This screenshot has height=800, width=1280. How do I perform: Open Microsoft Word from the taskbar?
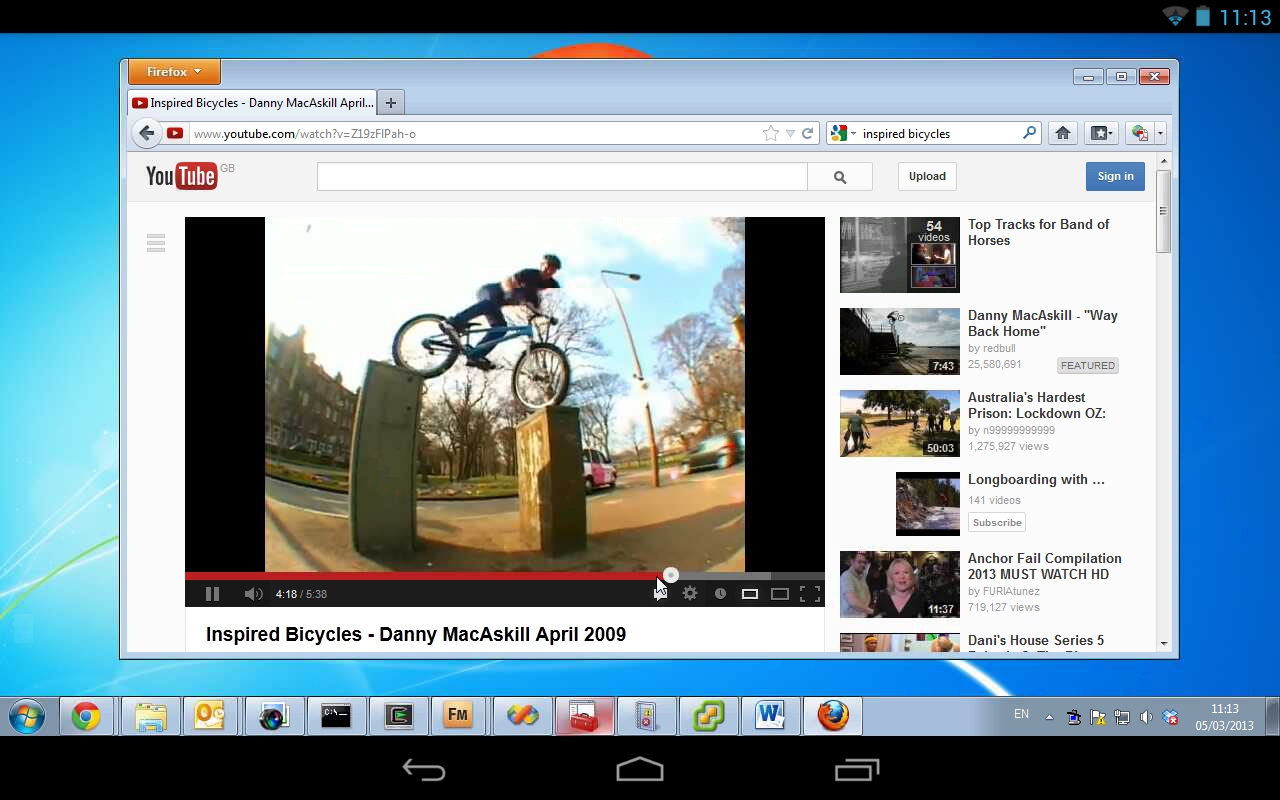click(770, 716)
